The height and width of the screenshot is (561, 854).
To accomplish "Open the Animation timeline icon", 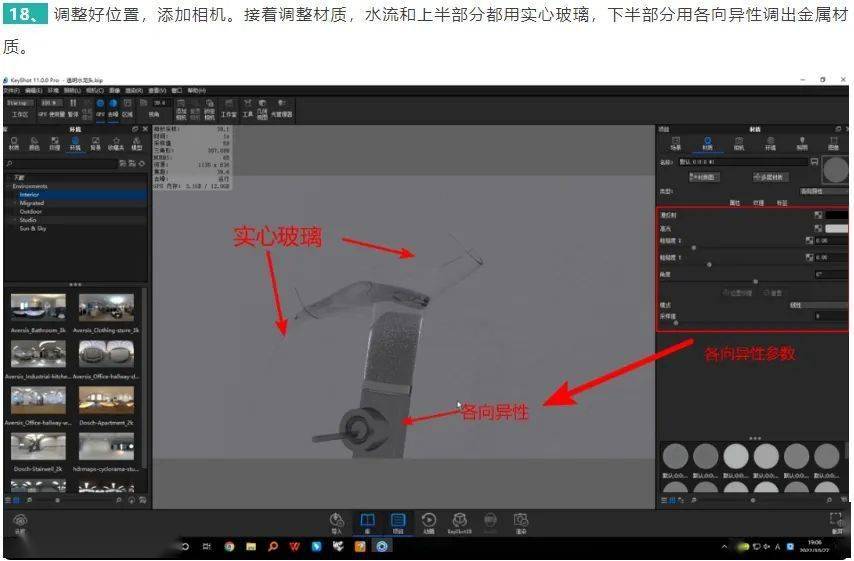I will coord(429,522).
